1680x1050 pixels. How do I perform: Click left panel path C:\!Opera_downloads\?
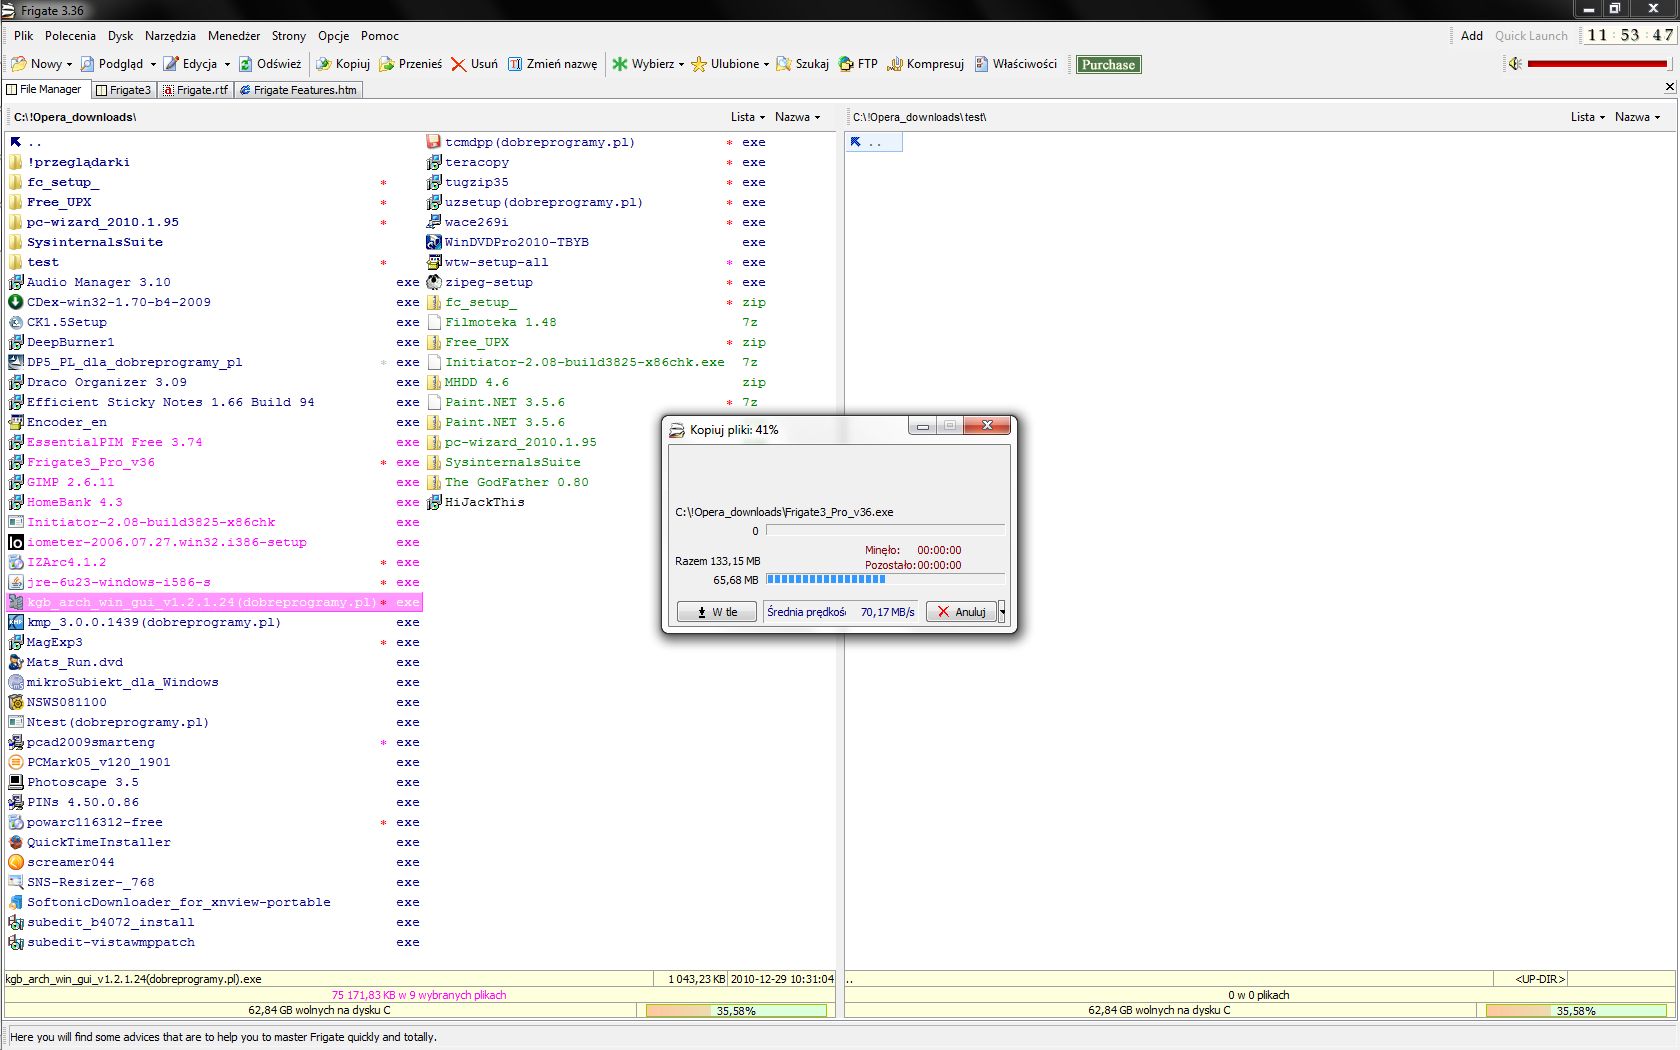tap(75, 117)
